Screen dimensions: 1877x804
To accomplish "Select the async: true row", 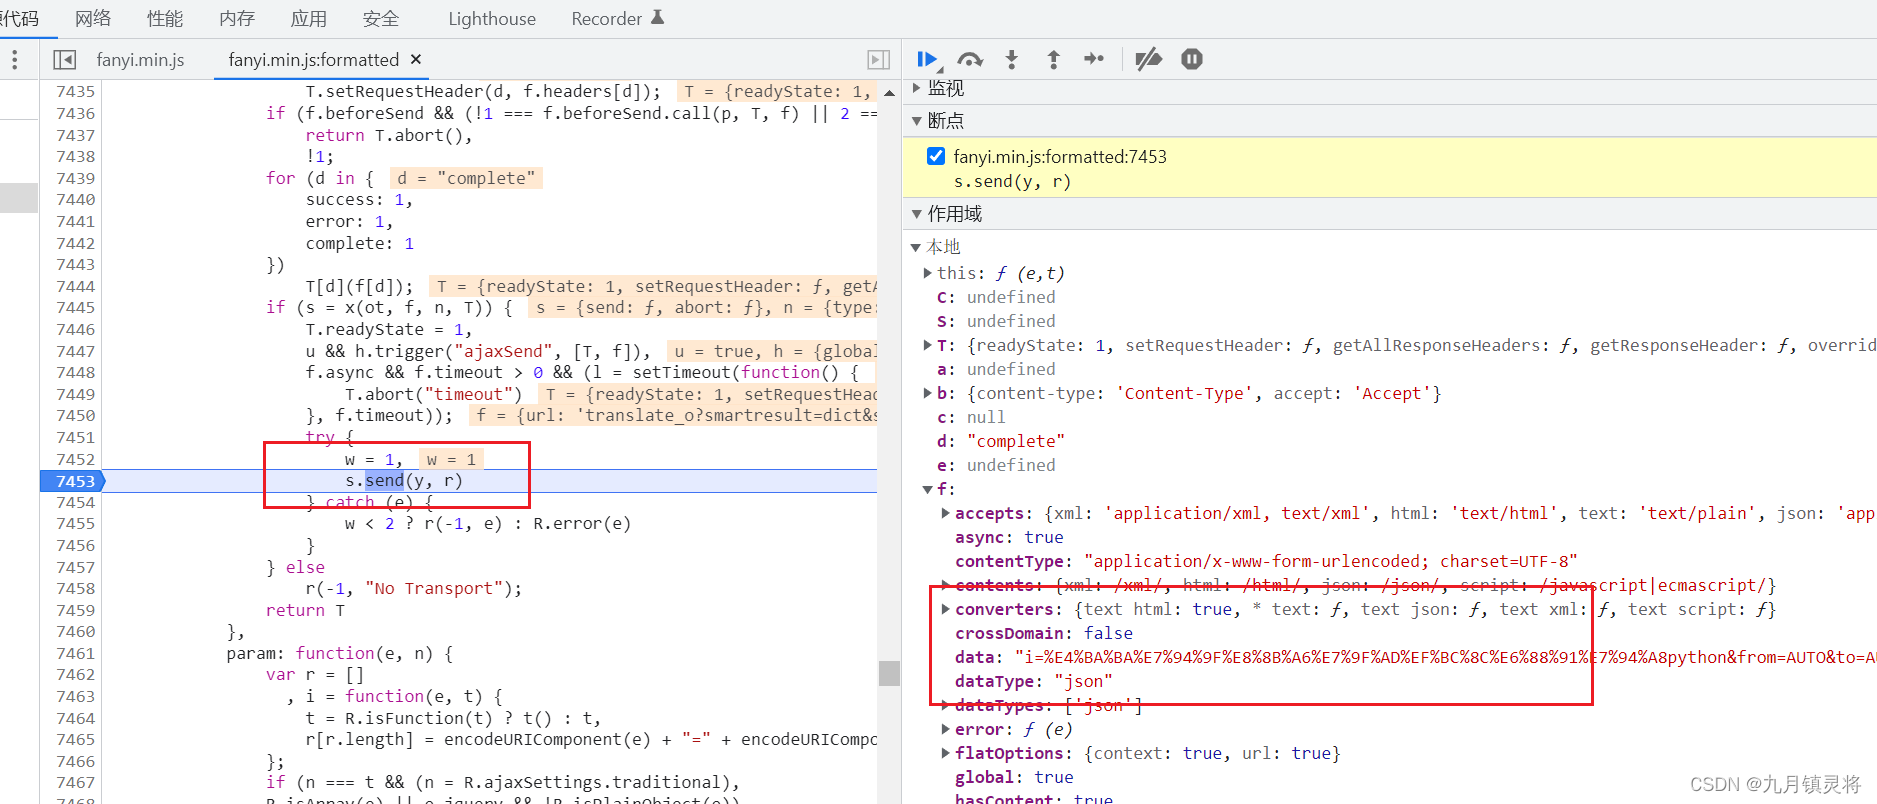I will click(x=1009, y=537).
